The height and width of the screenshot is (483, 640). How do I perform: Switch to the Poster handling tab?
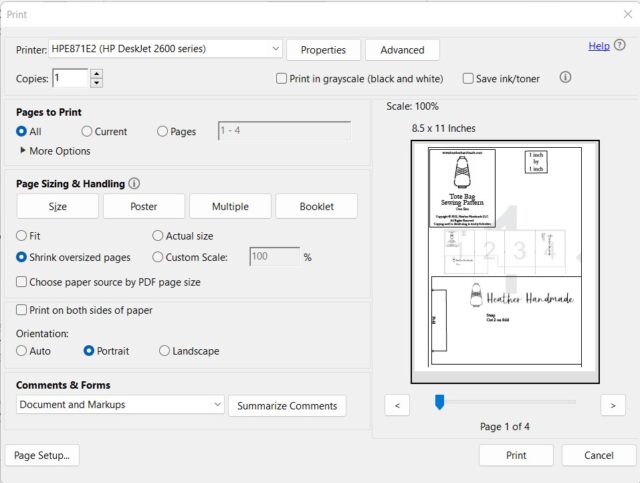144,207
